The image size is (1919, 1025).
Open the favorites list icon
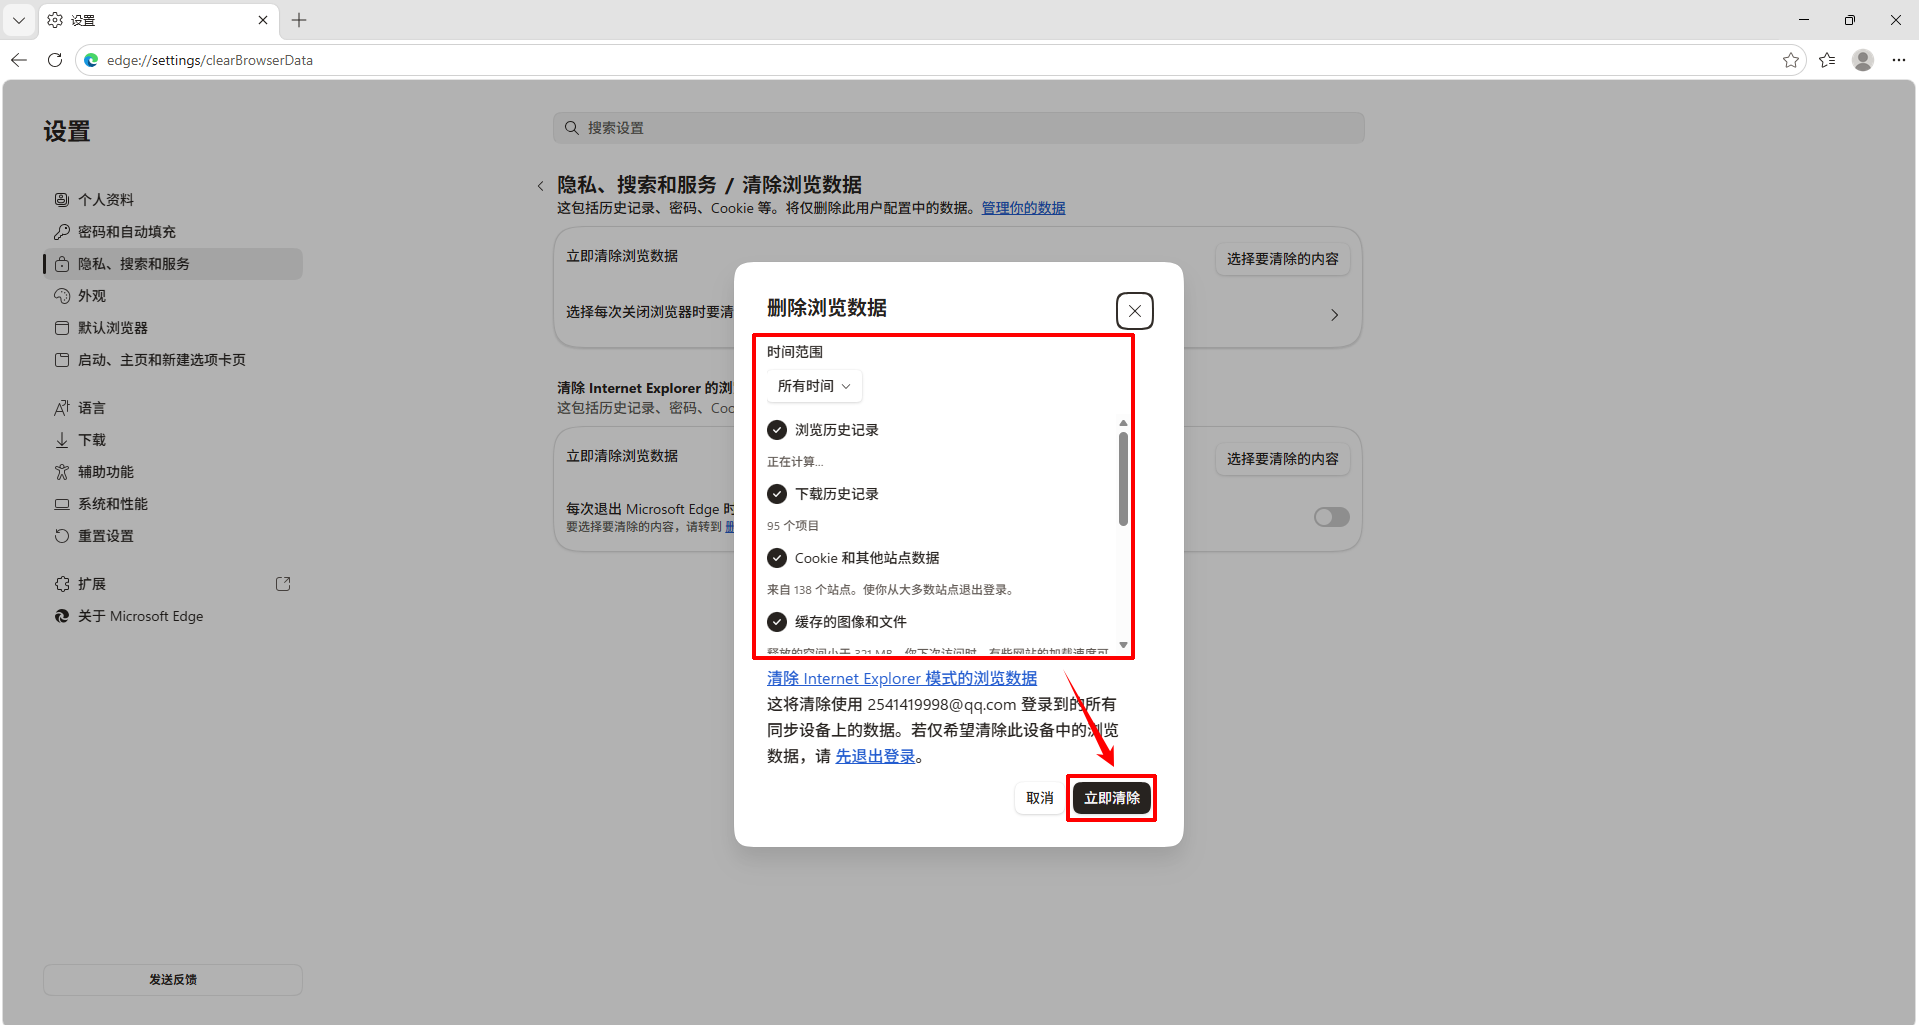click(1827, 60)
